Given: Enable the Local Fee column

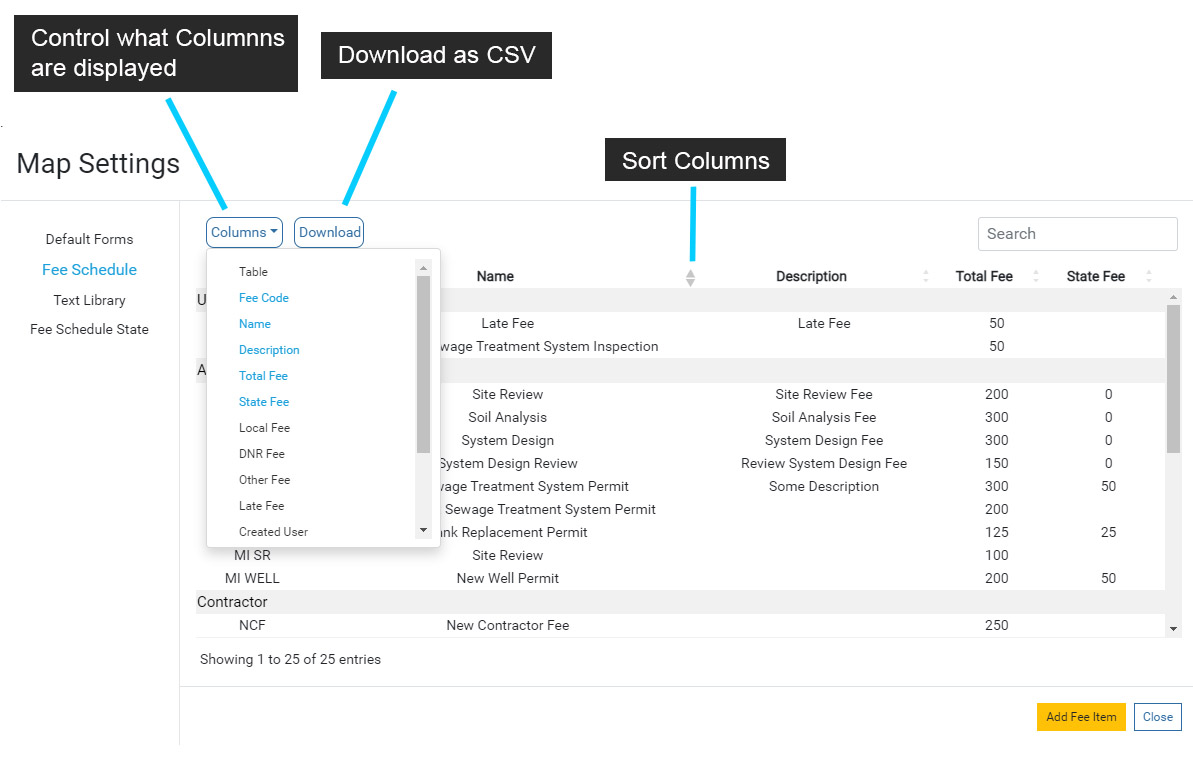Looking at the screenshot, I should pyautogui.click(x=264, y=428).
